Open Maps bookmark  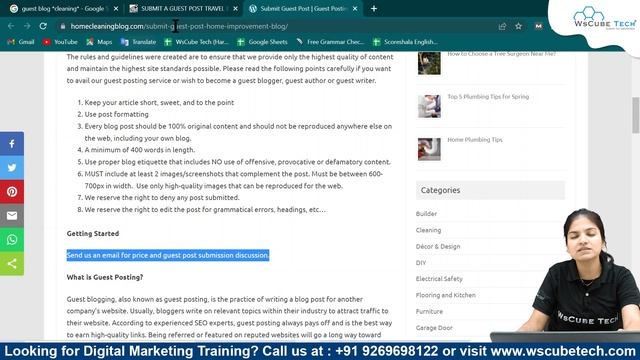point(99,42)
